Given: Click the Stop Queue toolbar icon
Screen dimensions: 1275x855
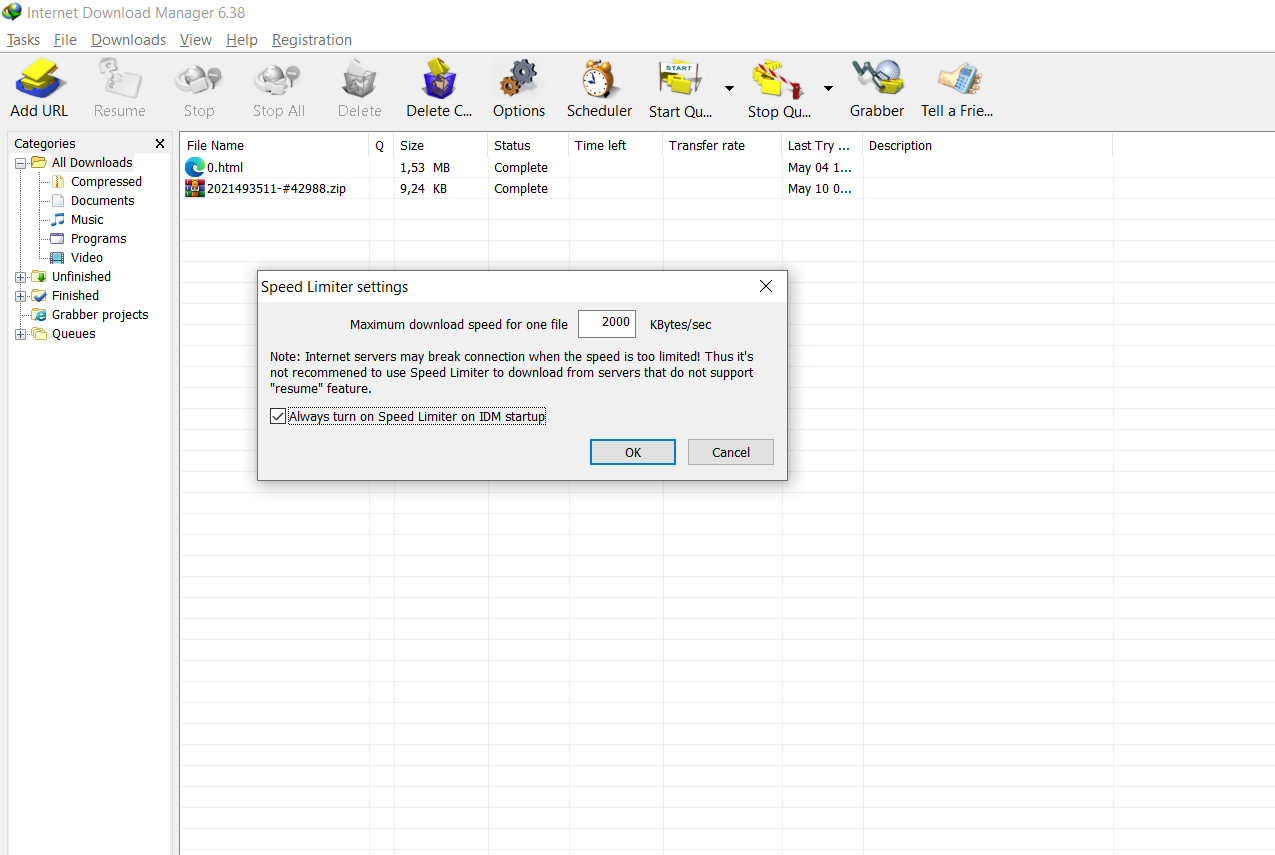Looking at the screenshot, I should [x=780, y=78].
